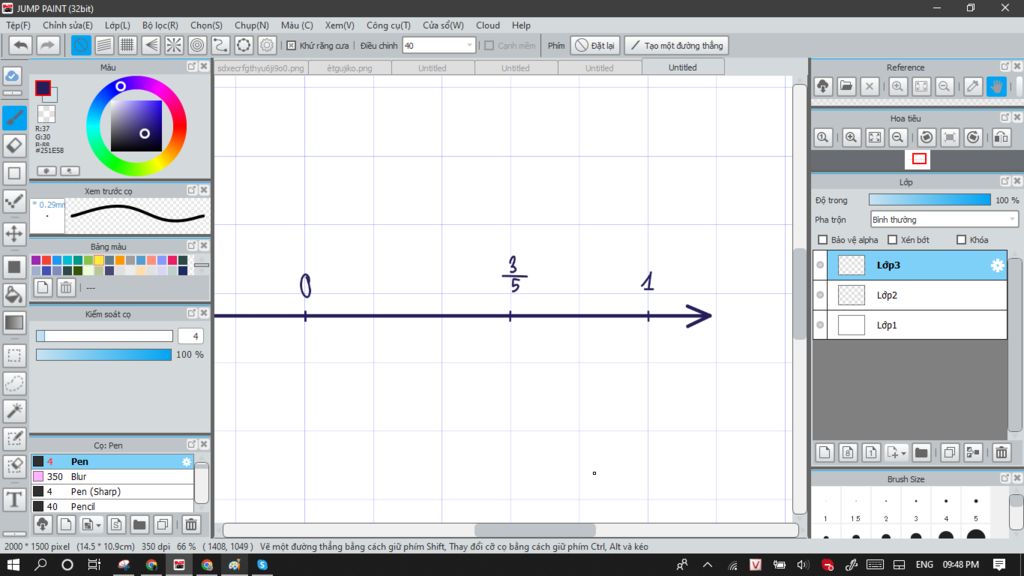Viewport: 1024px width, 576px height.
Task: Open a file in the Reference panel
Action: pos(846,86)
